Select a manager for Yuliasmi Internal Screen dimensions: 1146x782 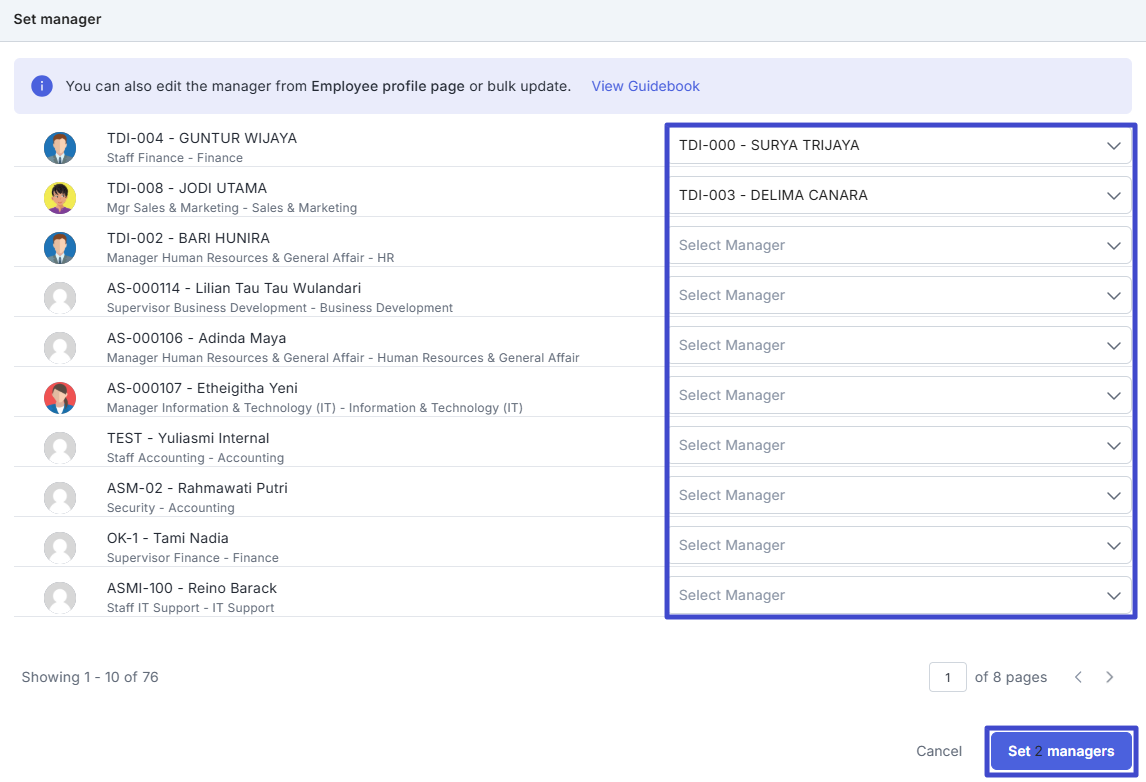[899, 446]
